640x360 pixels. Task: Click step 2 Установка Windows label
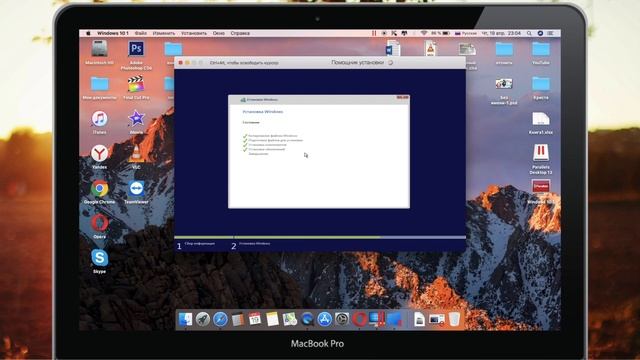(254, 244)
